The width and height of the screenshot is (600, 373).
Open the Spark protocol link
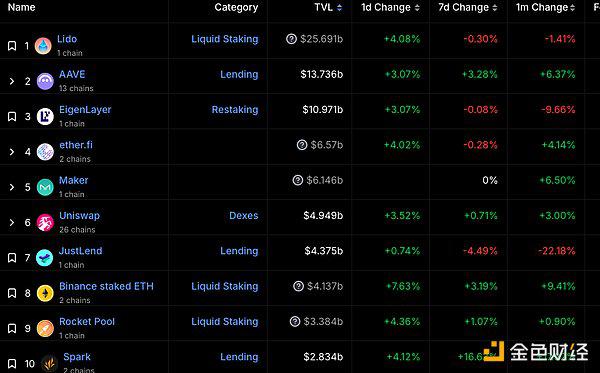tap(77, 357)
